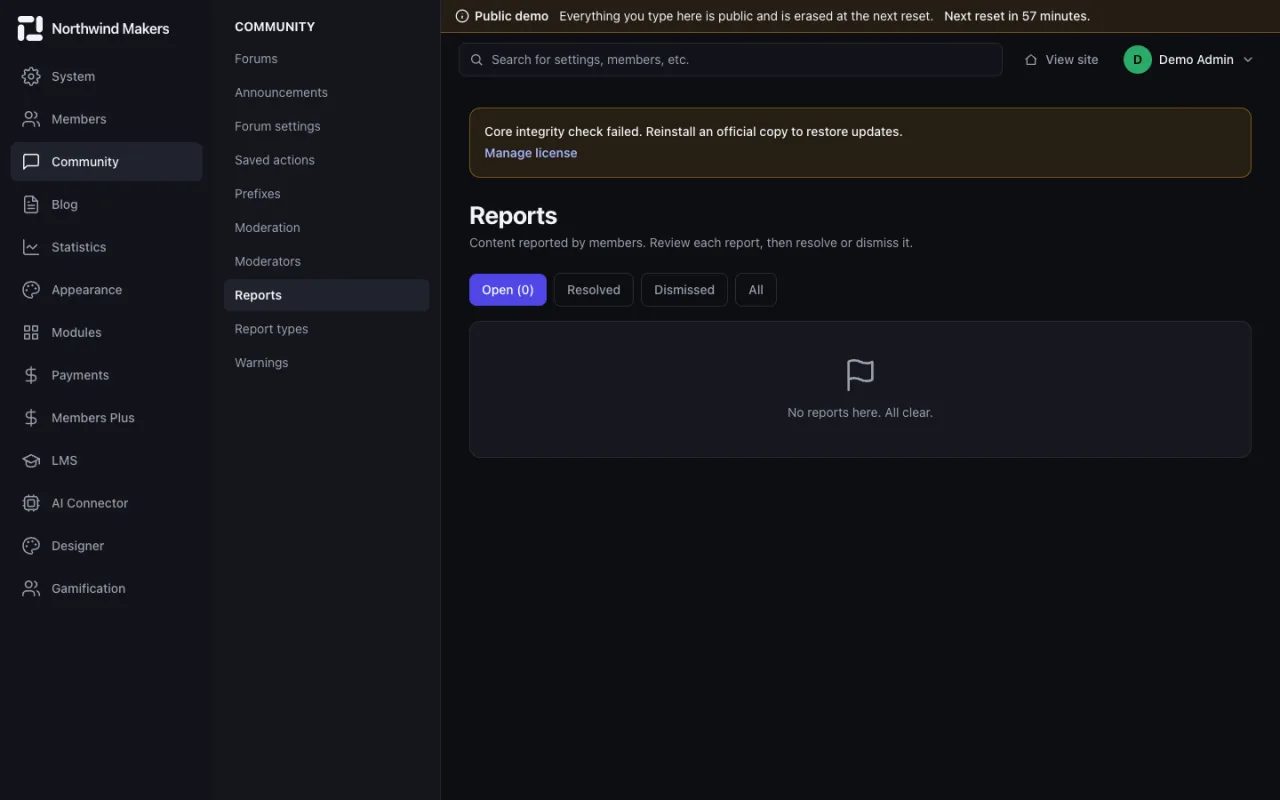This screenshot has width=1280, height=800.
Task: Click the "Next reset in 57 minutes." text
Action: click(1017, 16)
